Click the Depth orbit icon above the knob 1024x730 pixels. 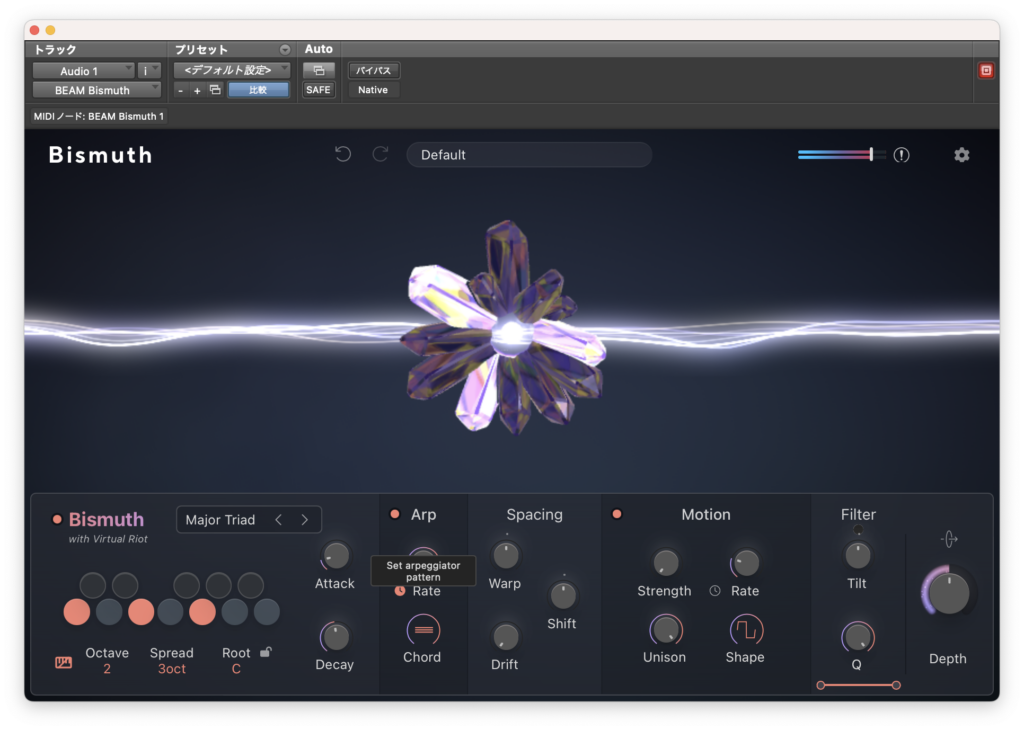click(949, 539)
